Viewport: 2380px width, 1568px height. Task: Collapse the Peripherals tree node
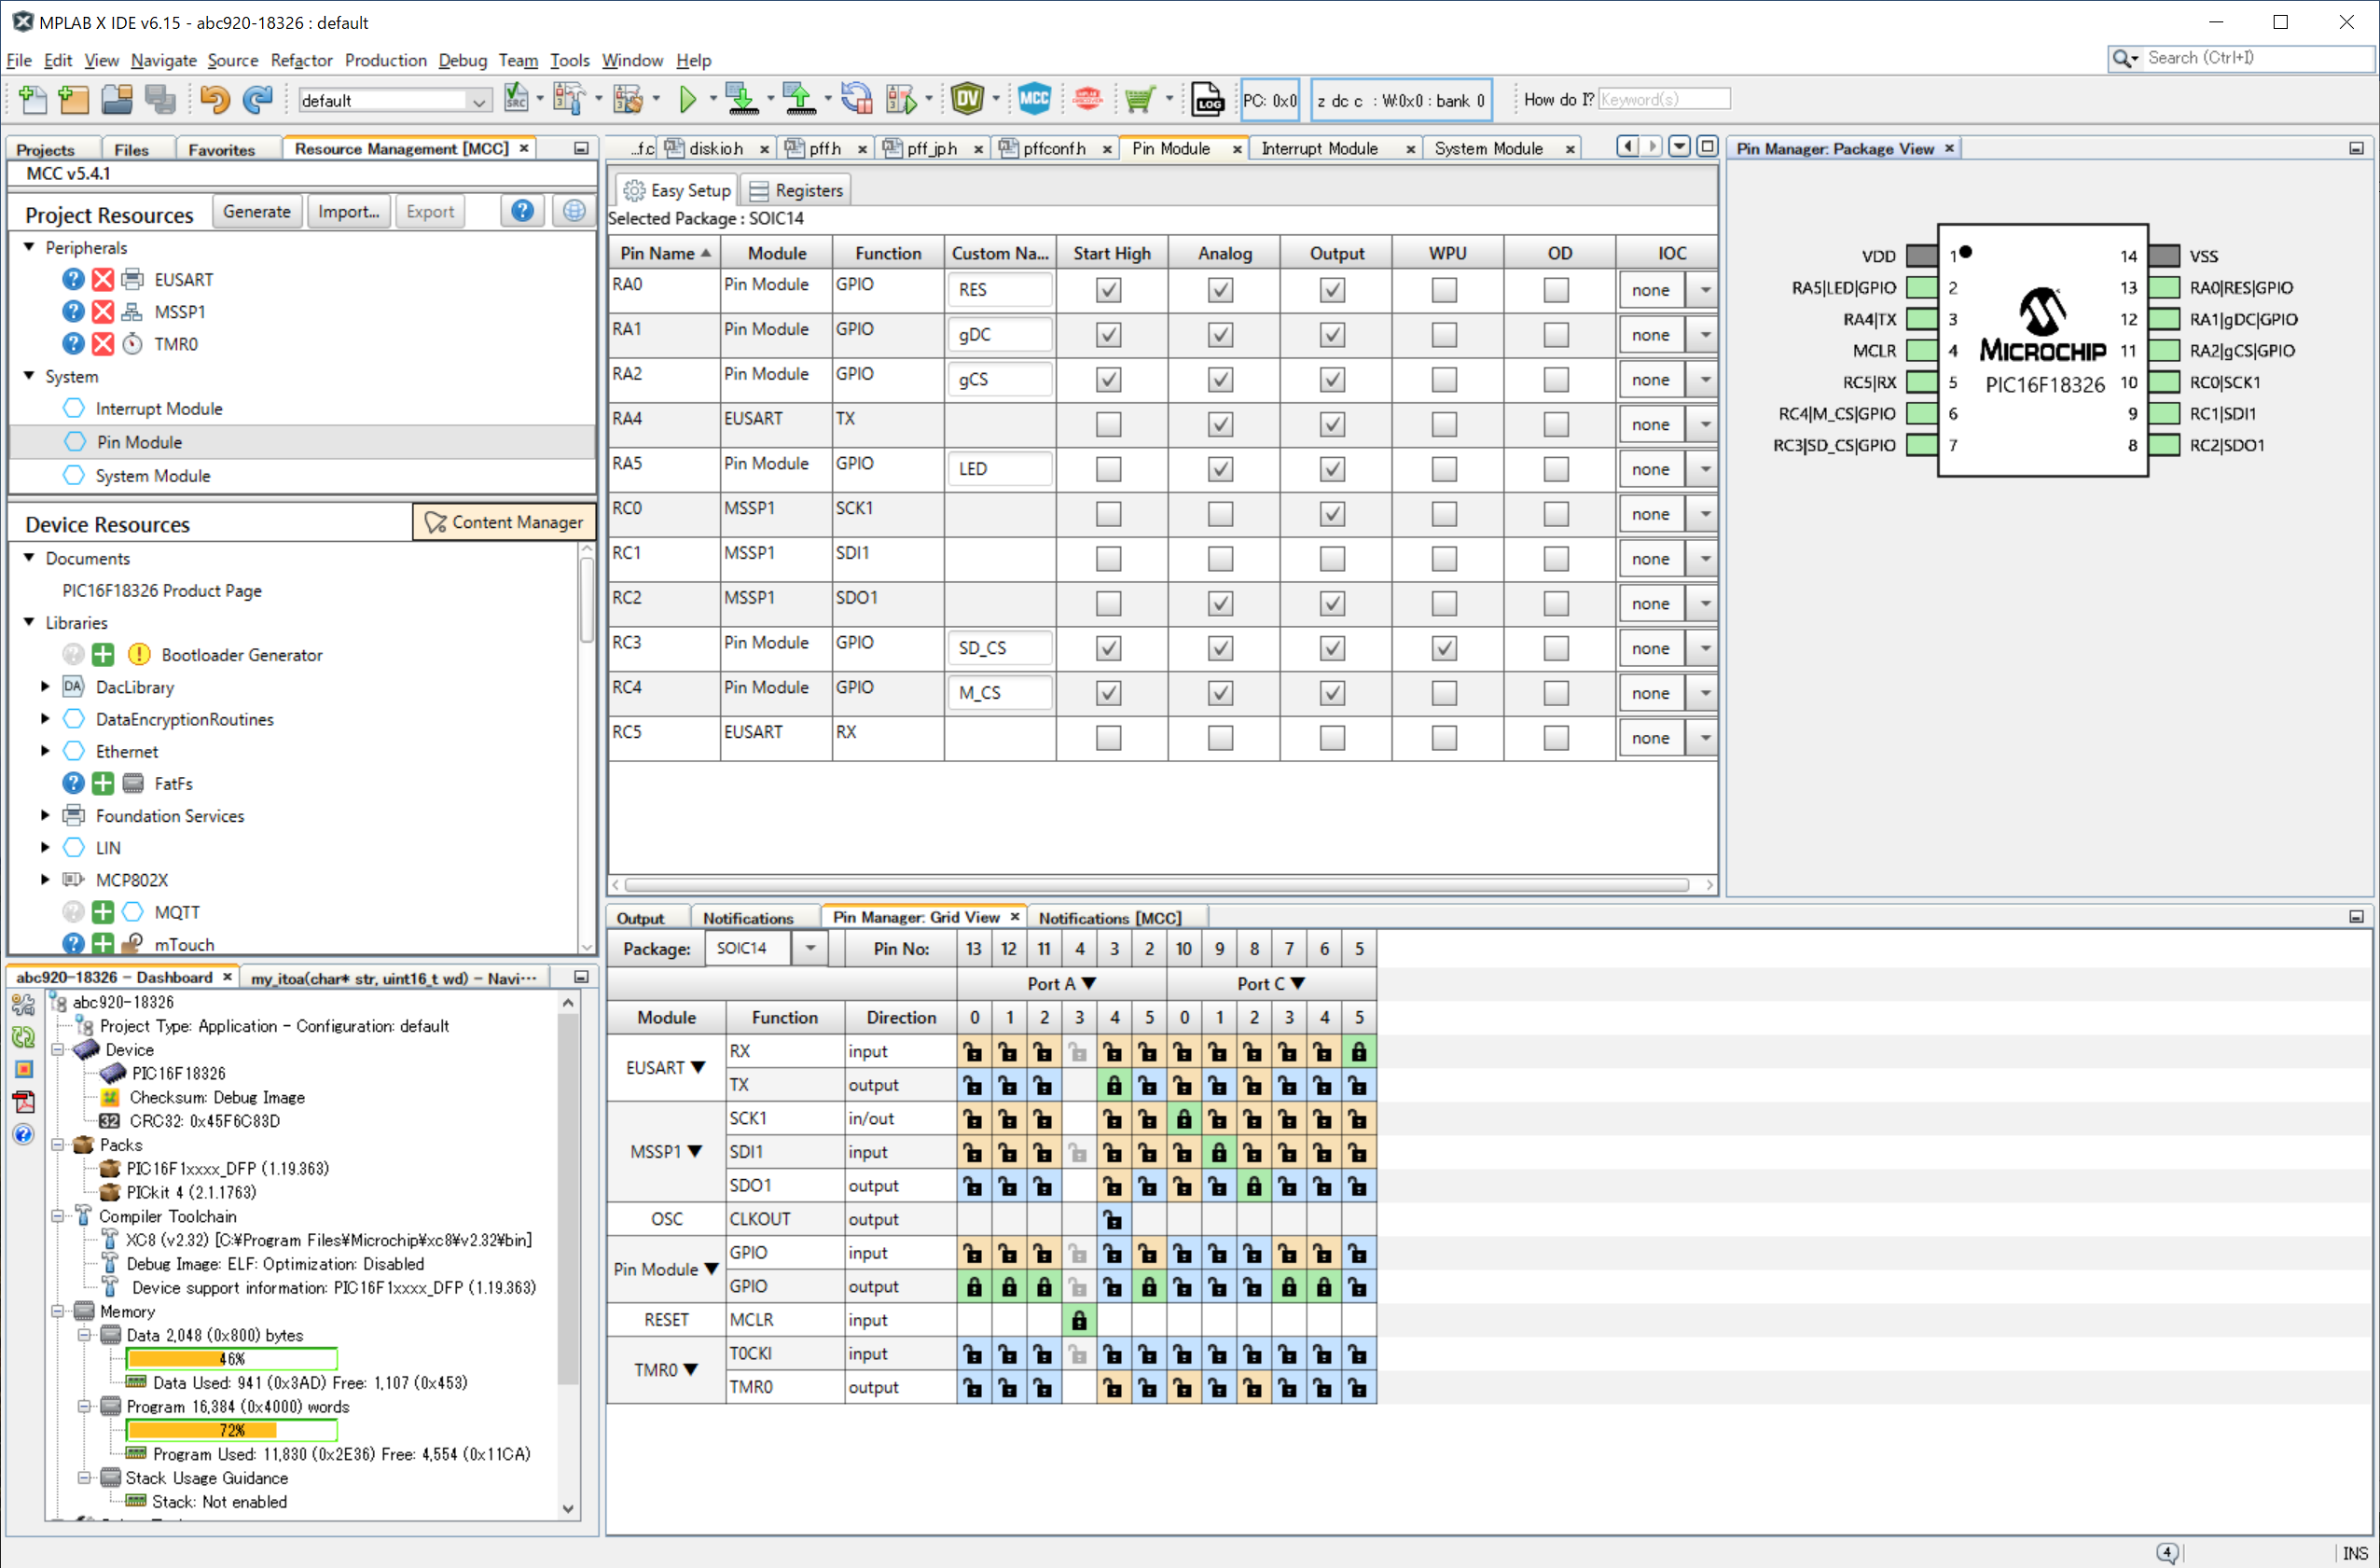point(29,247)
